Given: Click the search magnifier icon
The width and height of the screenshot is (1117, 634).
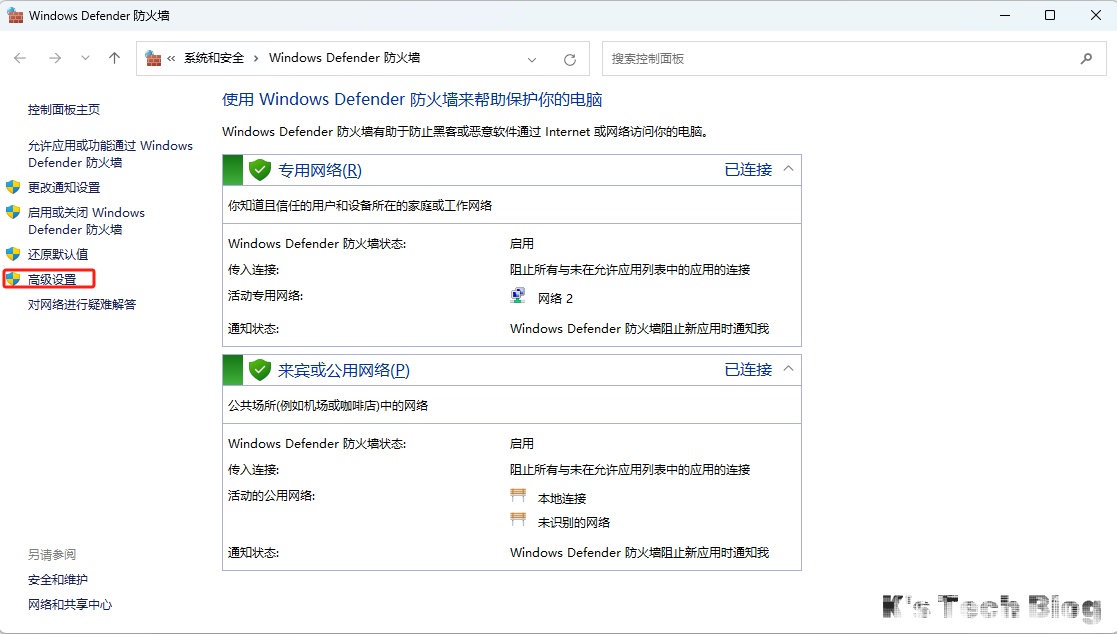Looking at the screenshot, I should [1086, 59].
